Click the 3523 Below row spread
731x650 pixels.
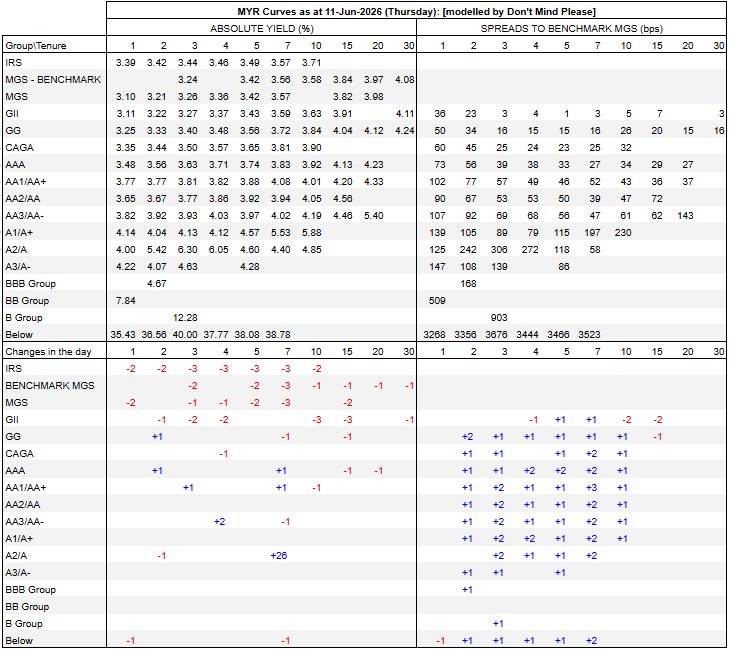tap(590, 335)
